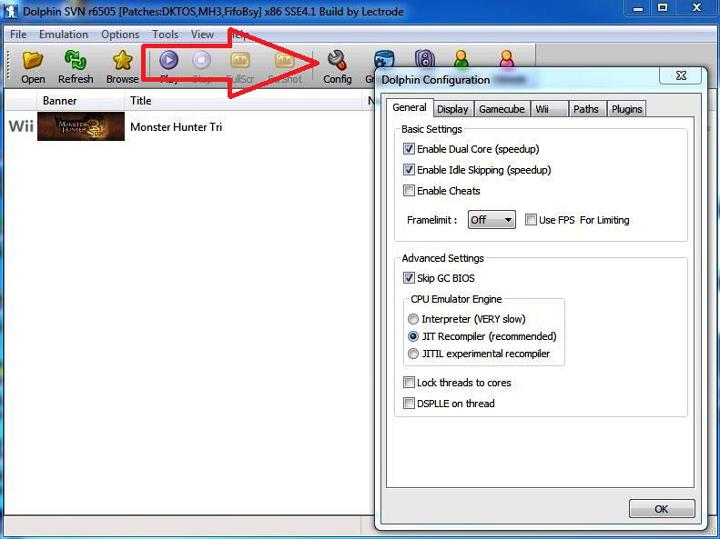Switch to the Plugins tab
The width and height of the screenshot is (720, 539).
point(626,109)
